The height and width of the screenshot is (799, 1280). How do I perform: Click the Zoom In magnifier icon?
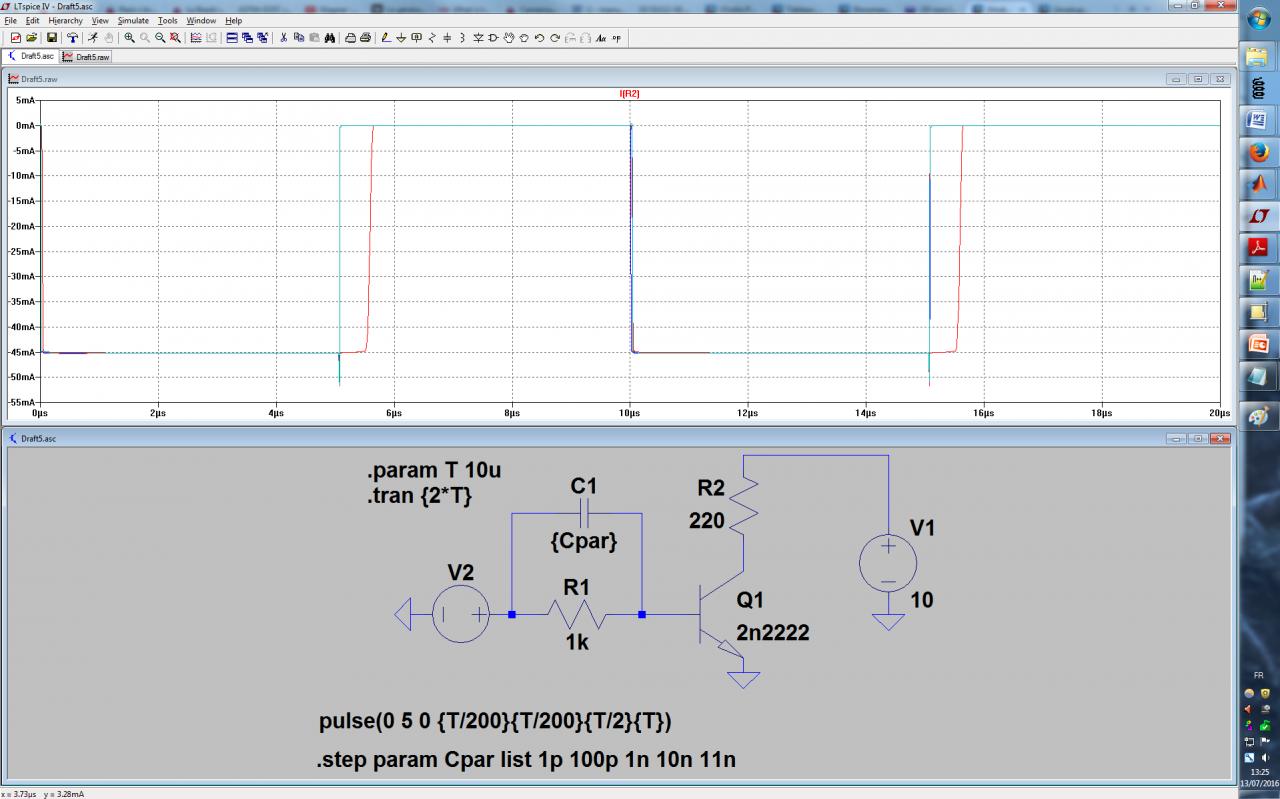[x=130, y=37]
